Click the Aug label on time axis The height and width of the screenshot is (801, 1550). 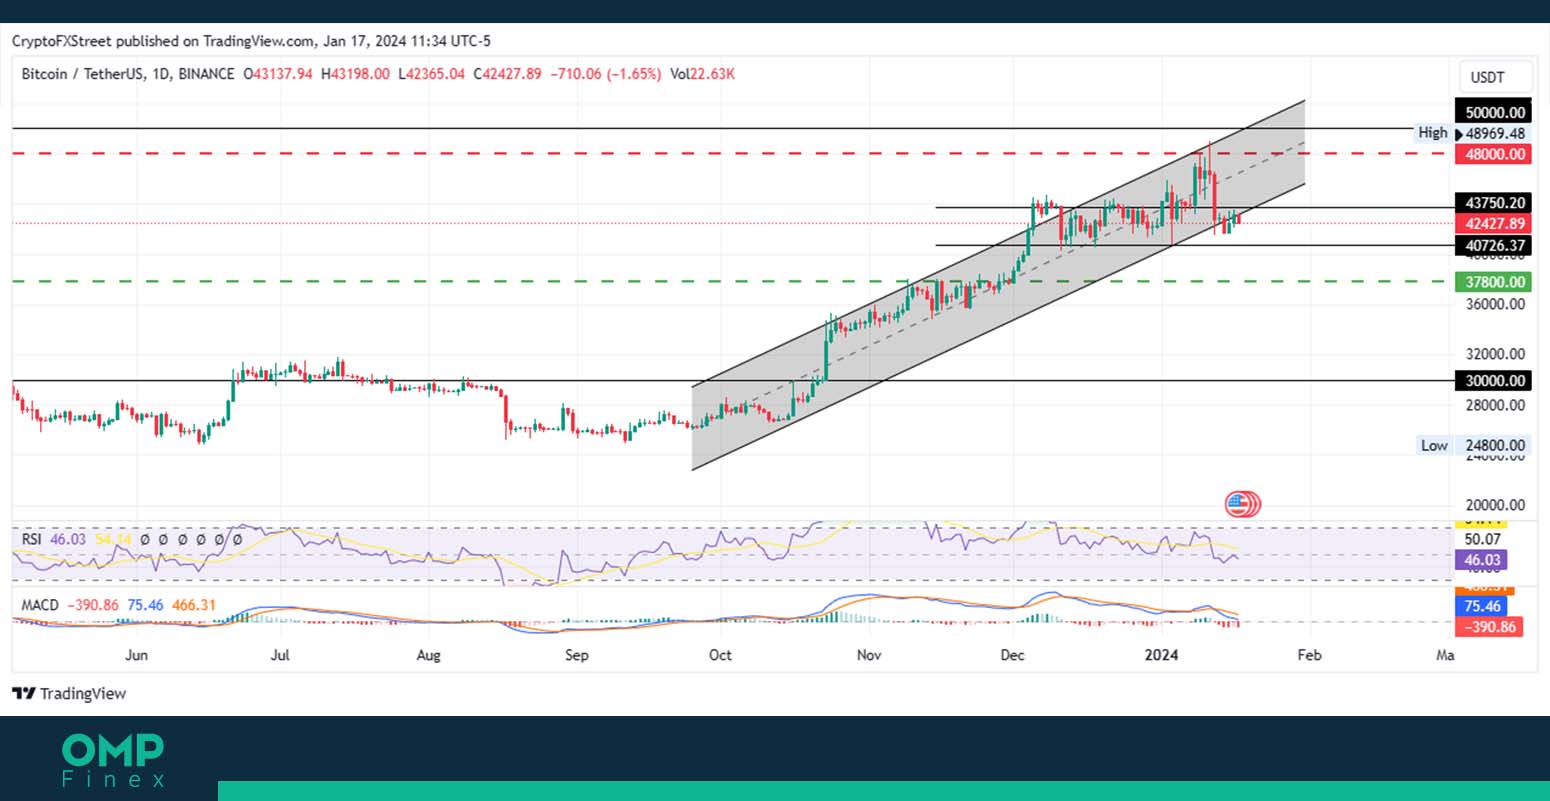pos(428,655)
